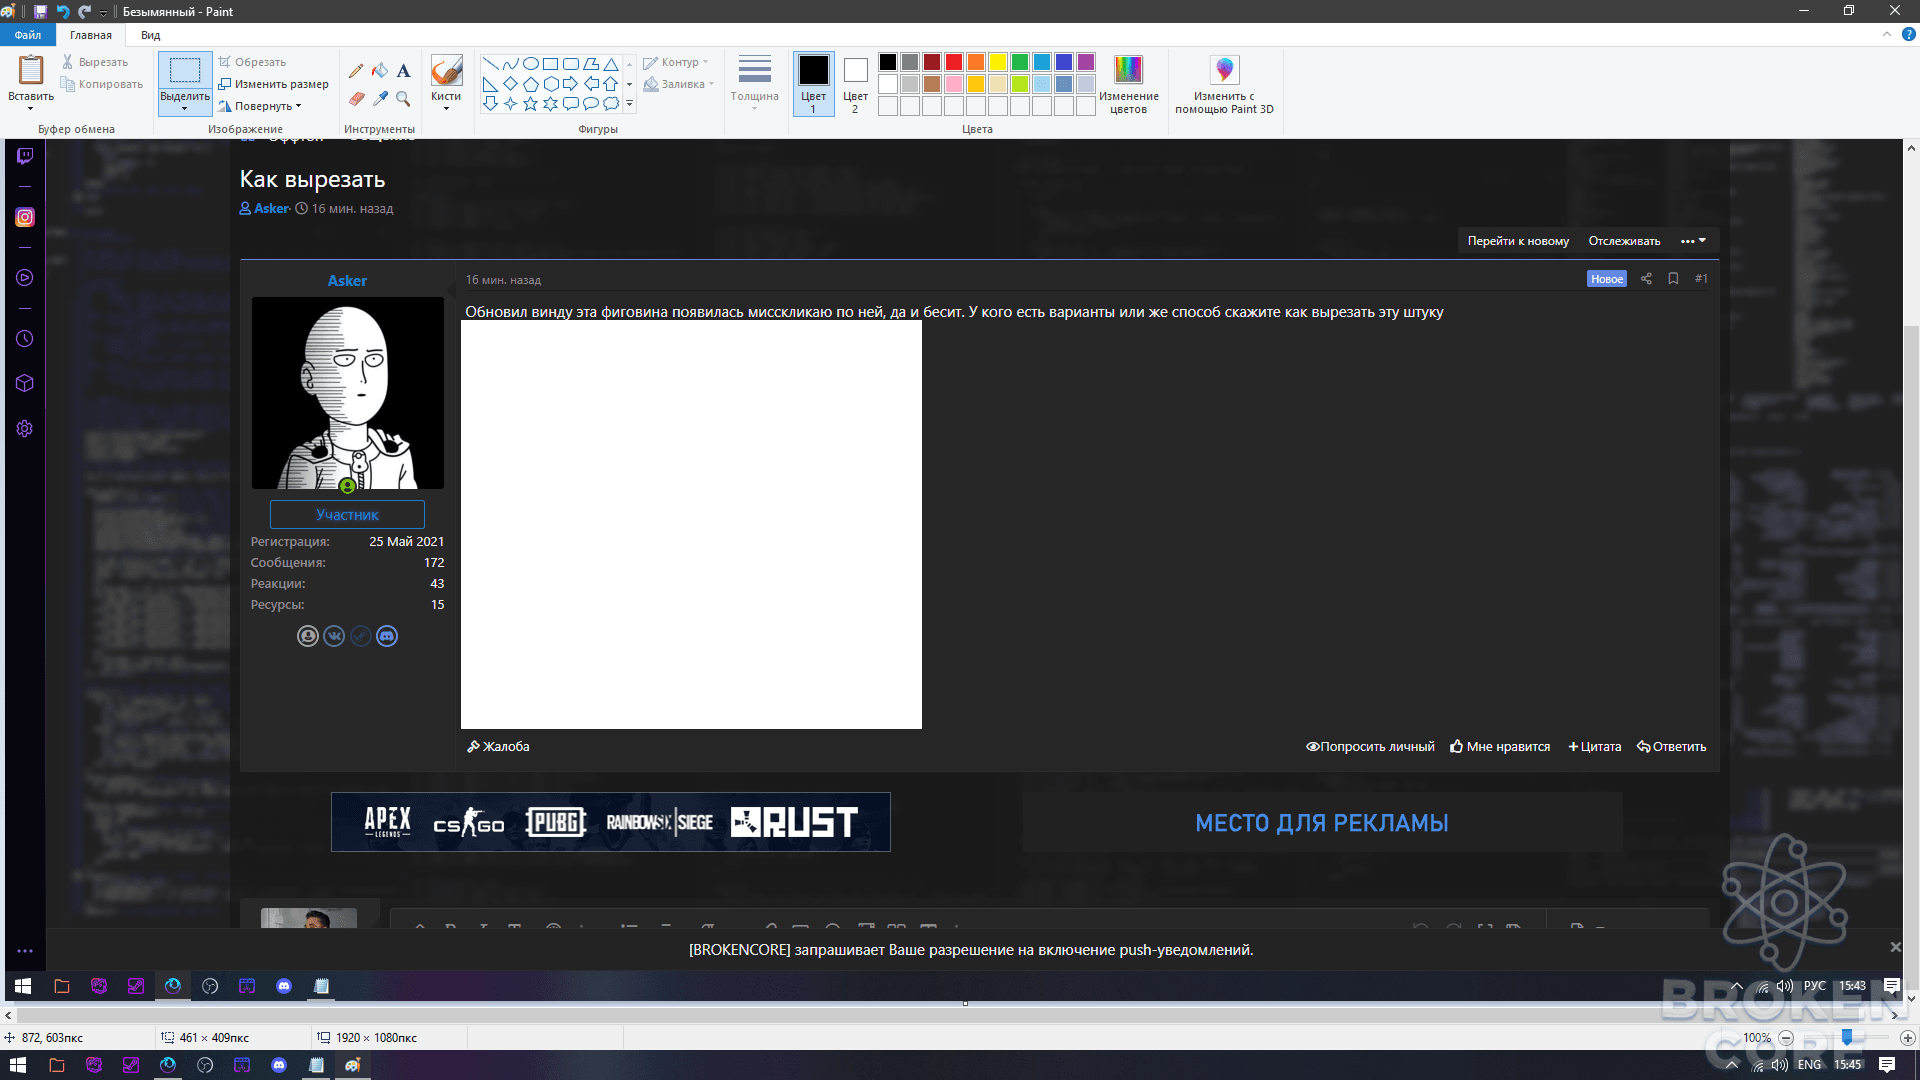Click the Copy button
The image size is (1920, 1080).
click(102, 84)
